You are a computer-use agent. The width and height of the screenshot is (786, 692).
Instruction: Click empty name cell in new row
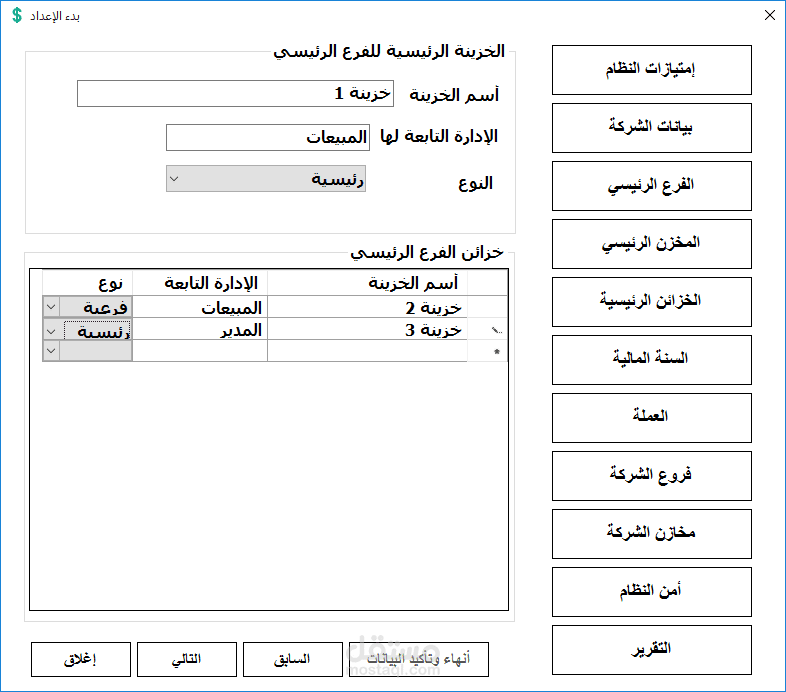point(367,351)
